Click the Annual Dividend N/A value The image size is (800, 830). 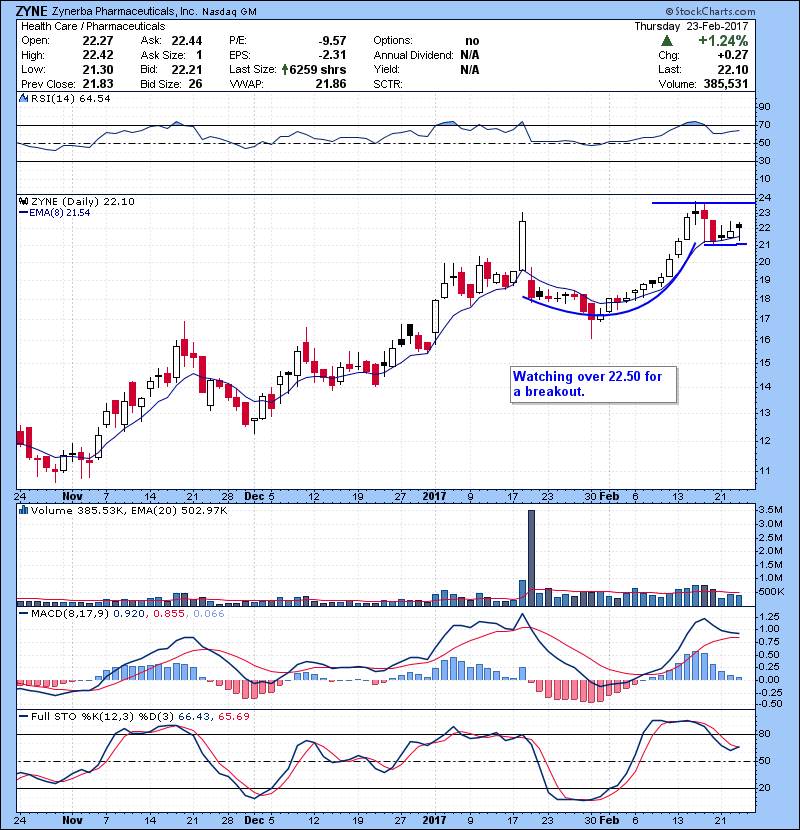pos(470,55)
